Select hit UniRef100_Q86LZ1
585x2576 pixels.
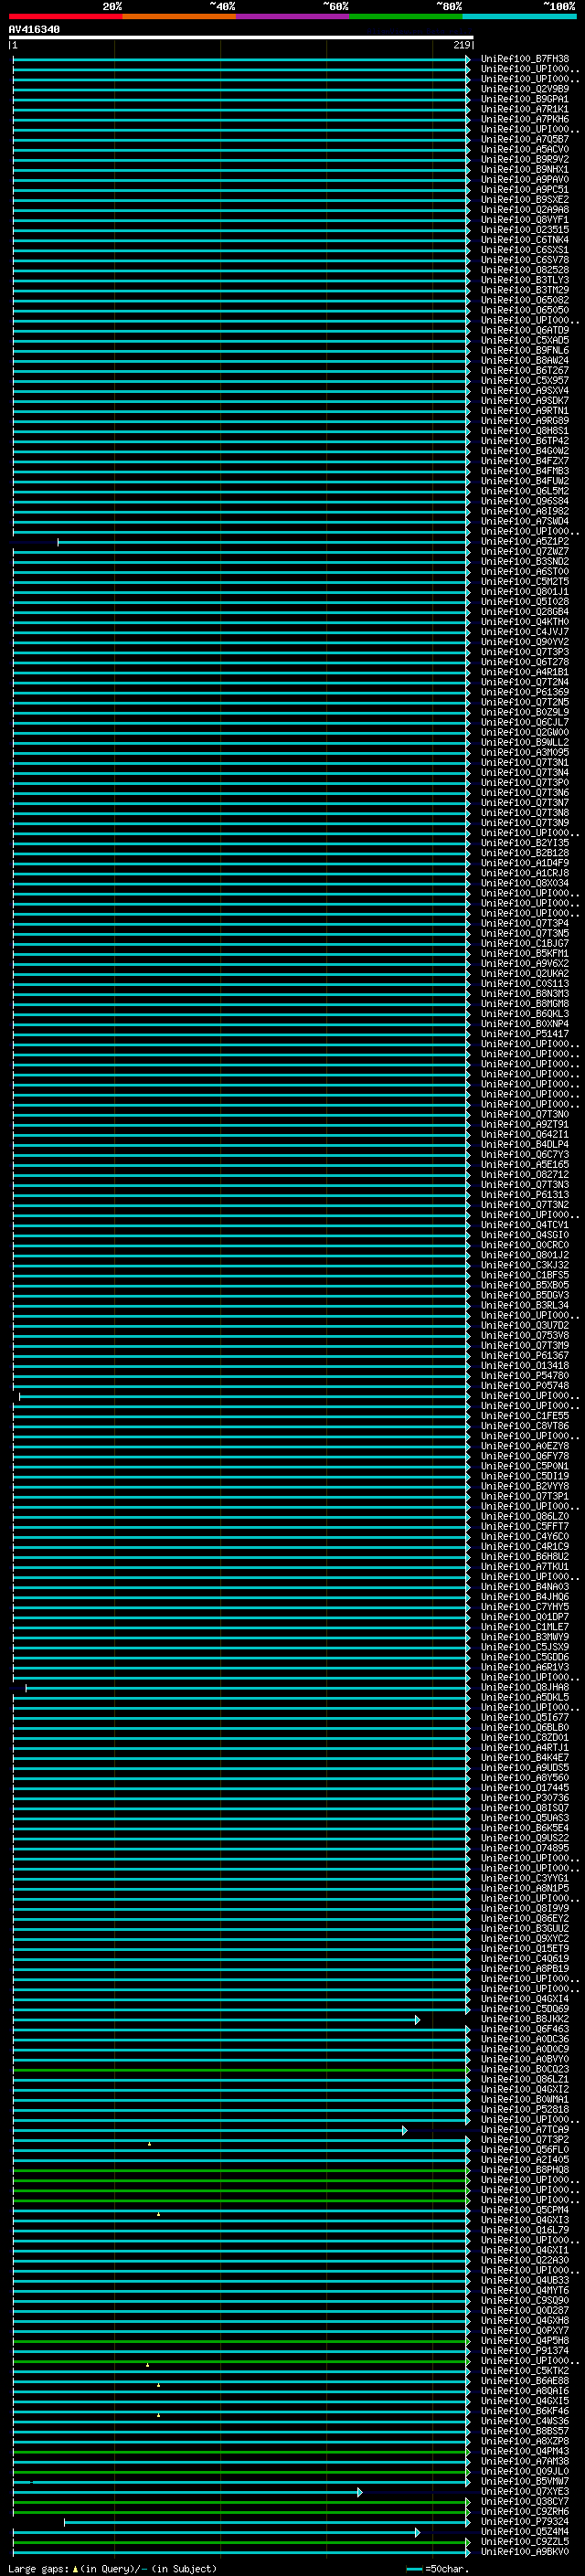click(525, 2079)
